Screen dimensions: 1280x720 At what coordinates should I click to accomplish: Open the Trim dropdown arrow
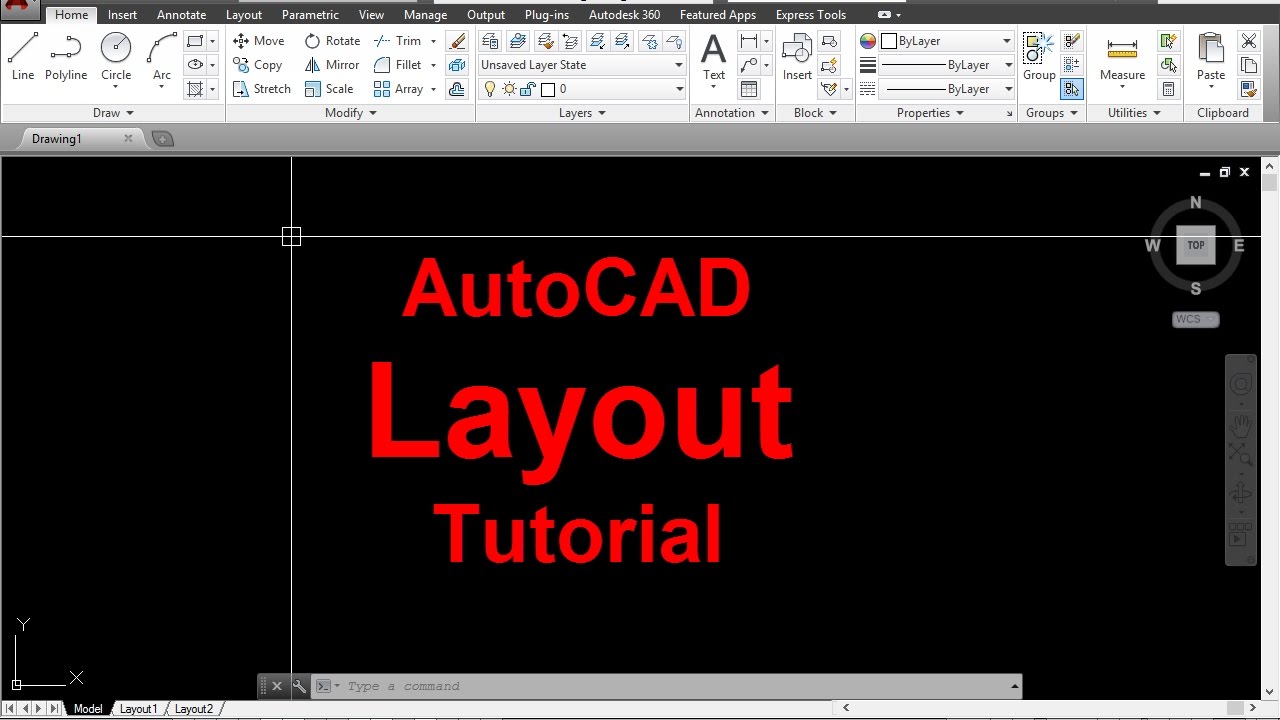coord(433,41)
